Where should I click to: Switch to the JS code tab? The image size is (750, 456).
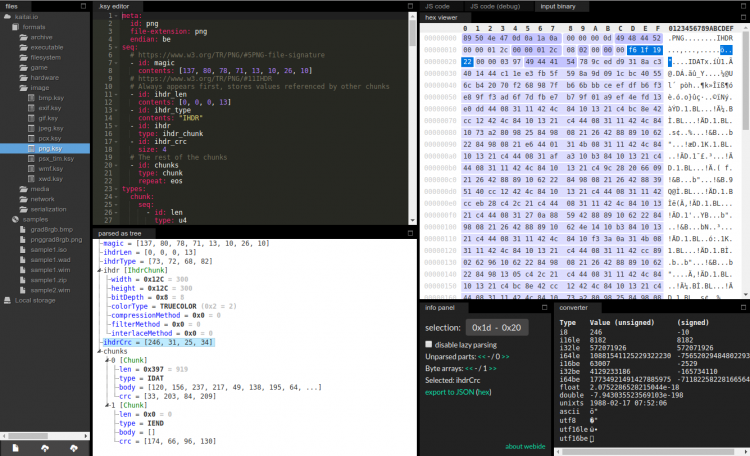(x=438, y=6)
